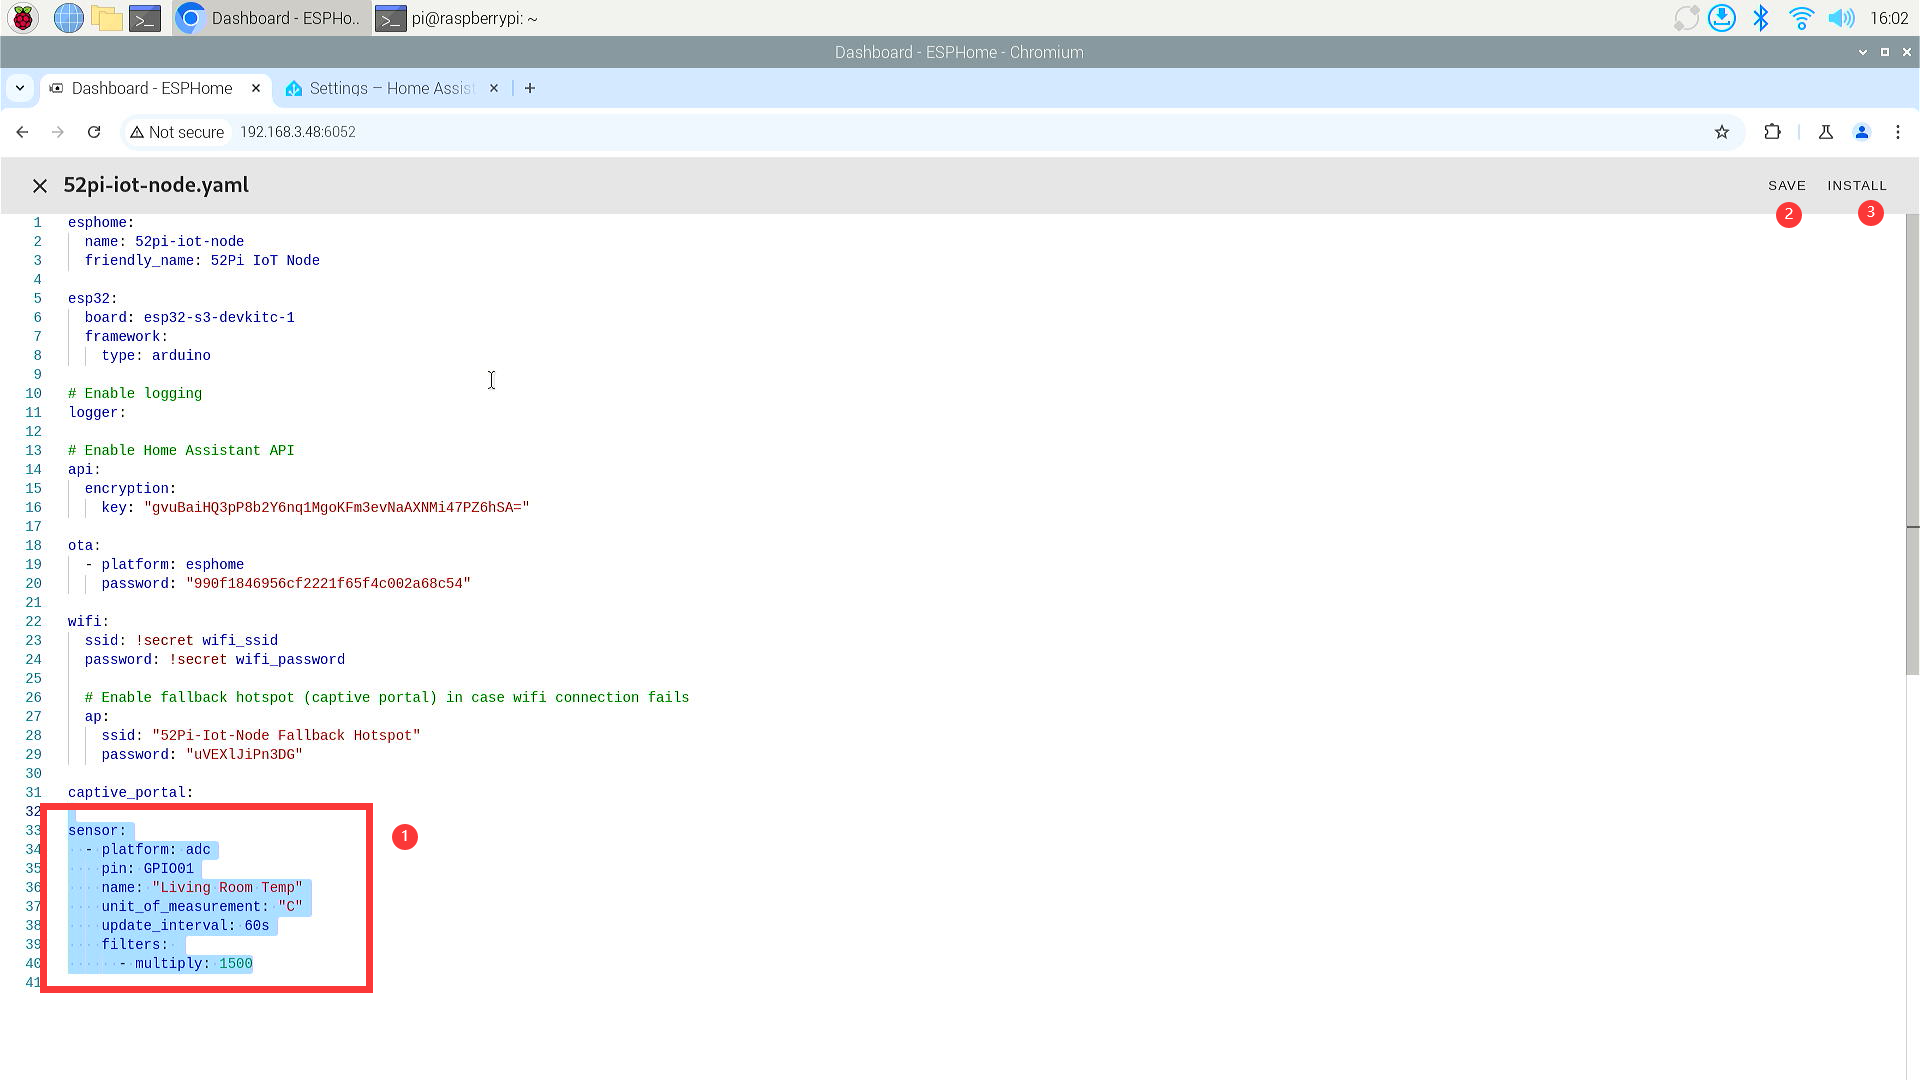1920x1080 pixels.
Task: Close the Settings – Home Assistant tab
Action: click(x=494, y=88)
